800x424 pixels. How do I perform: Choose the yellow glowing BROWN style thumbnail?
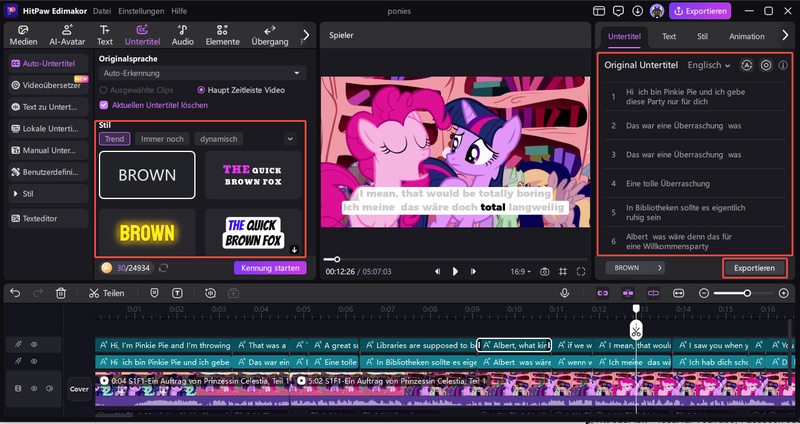147,233
